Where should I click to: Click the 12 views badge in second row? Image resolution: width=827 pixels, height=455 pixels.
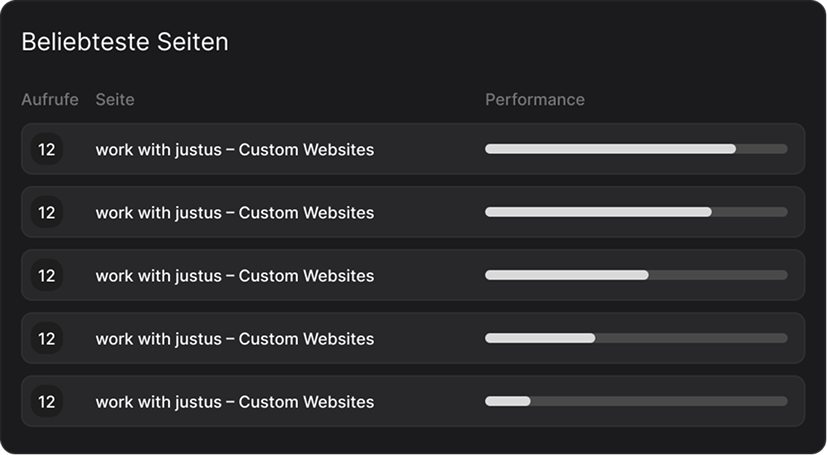click(x=46, y=212)
